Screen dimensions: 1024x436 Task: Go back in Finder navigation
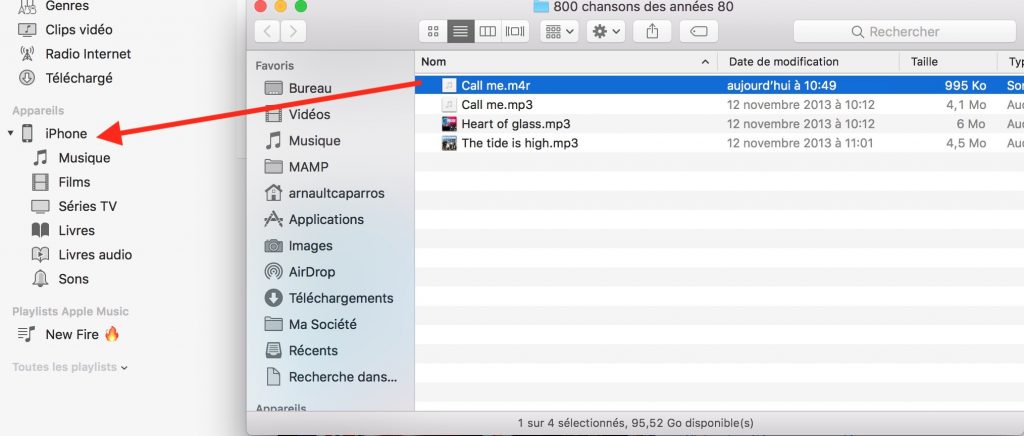267,31
